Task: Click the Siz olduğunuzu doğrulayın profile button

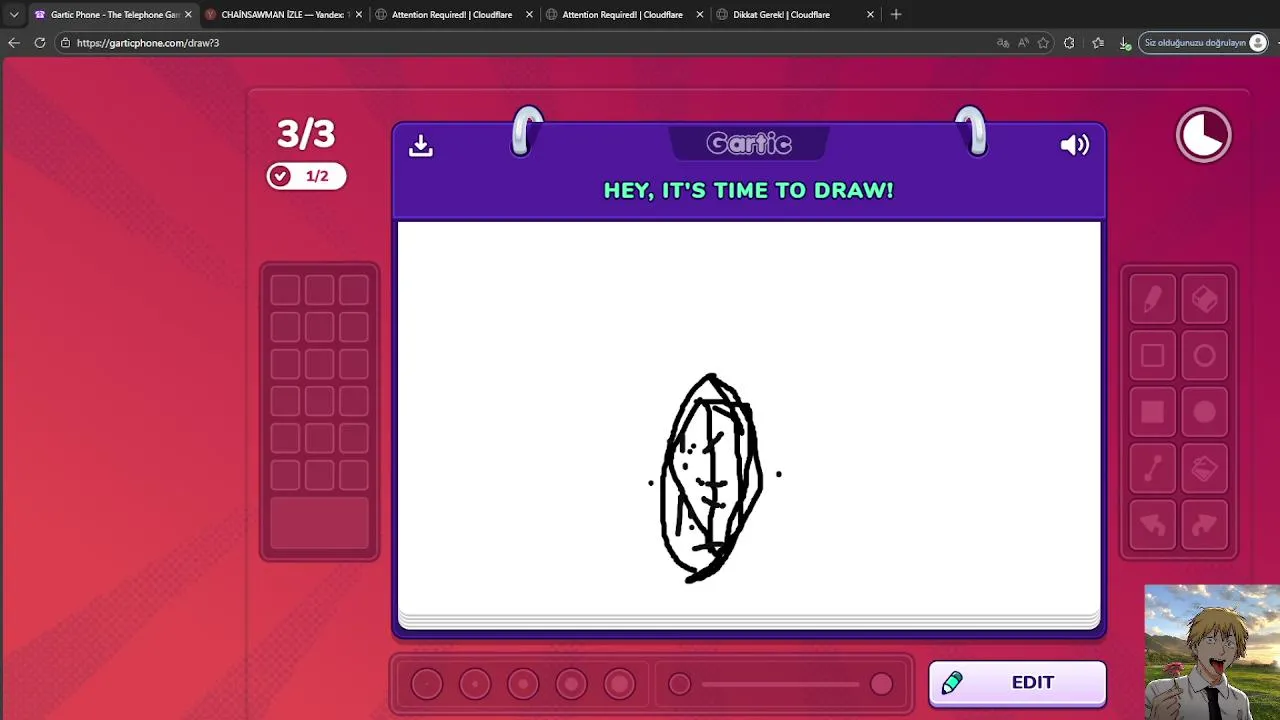Action: click(x=1205, y=43)
